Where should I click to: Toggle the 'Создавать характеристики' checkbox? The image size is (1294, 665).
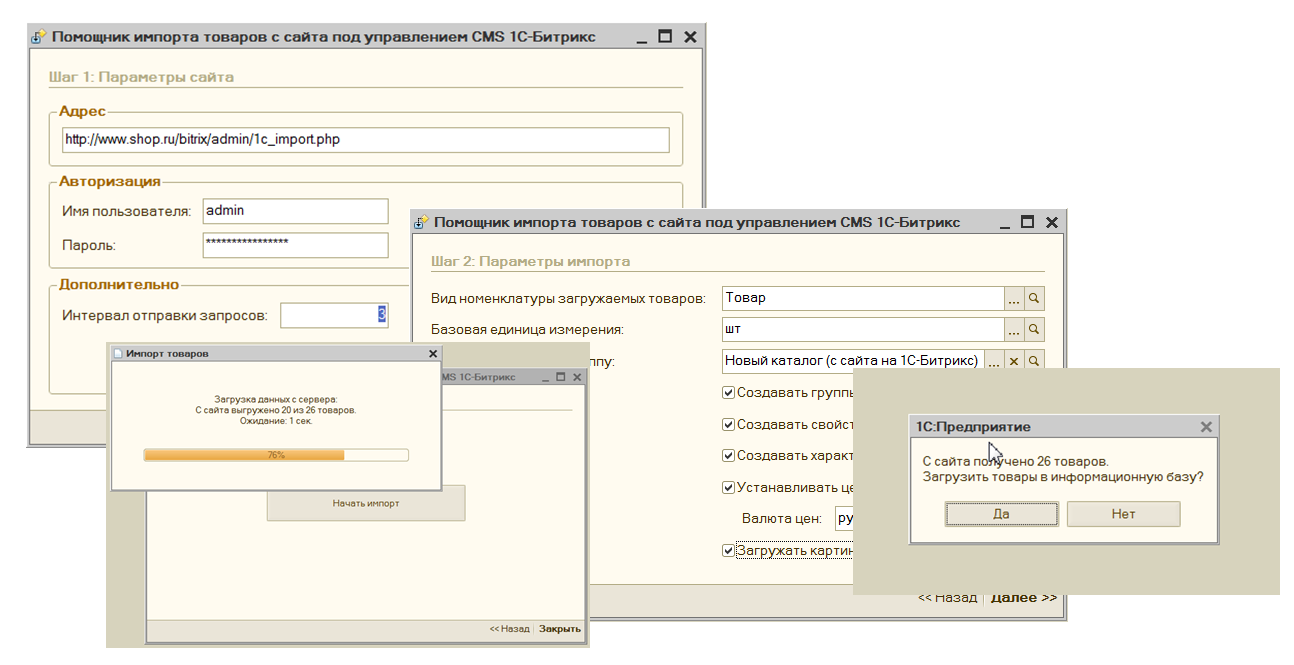coord(728,455)
